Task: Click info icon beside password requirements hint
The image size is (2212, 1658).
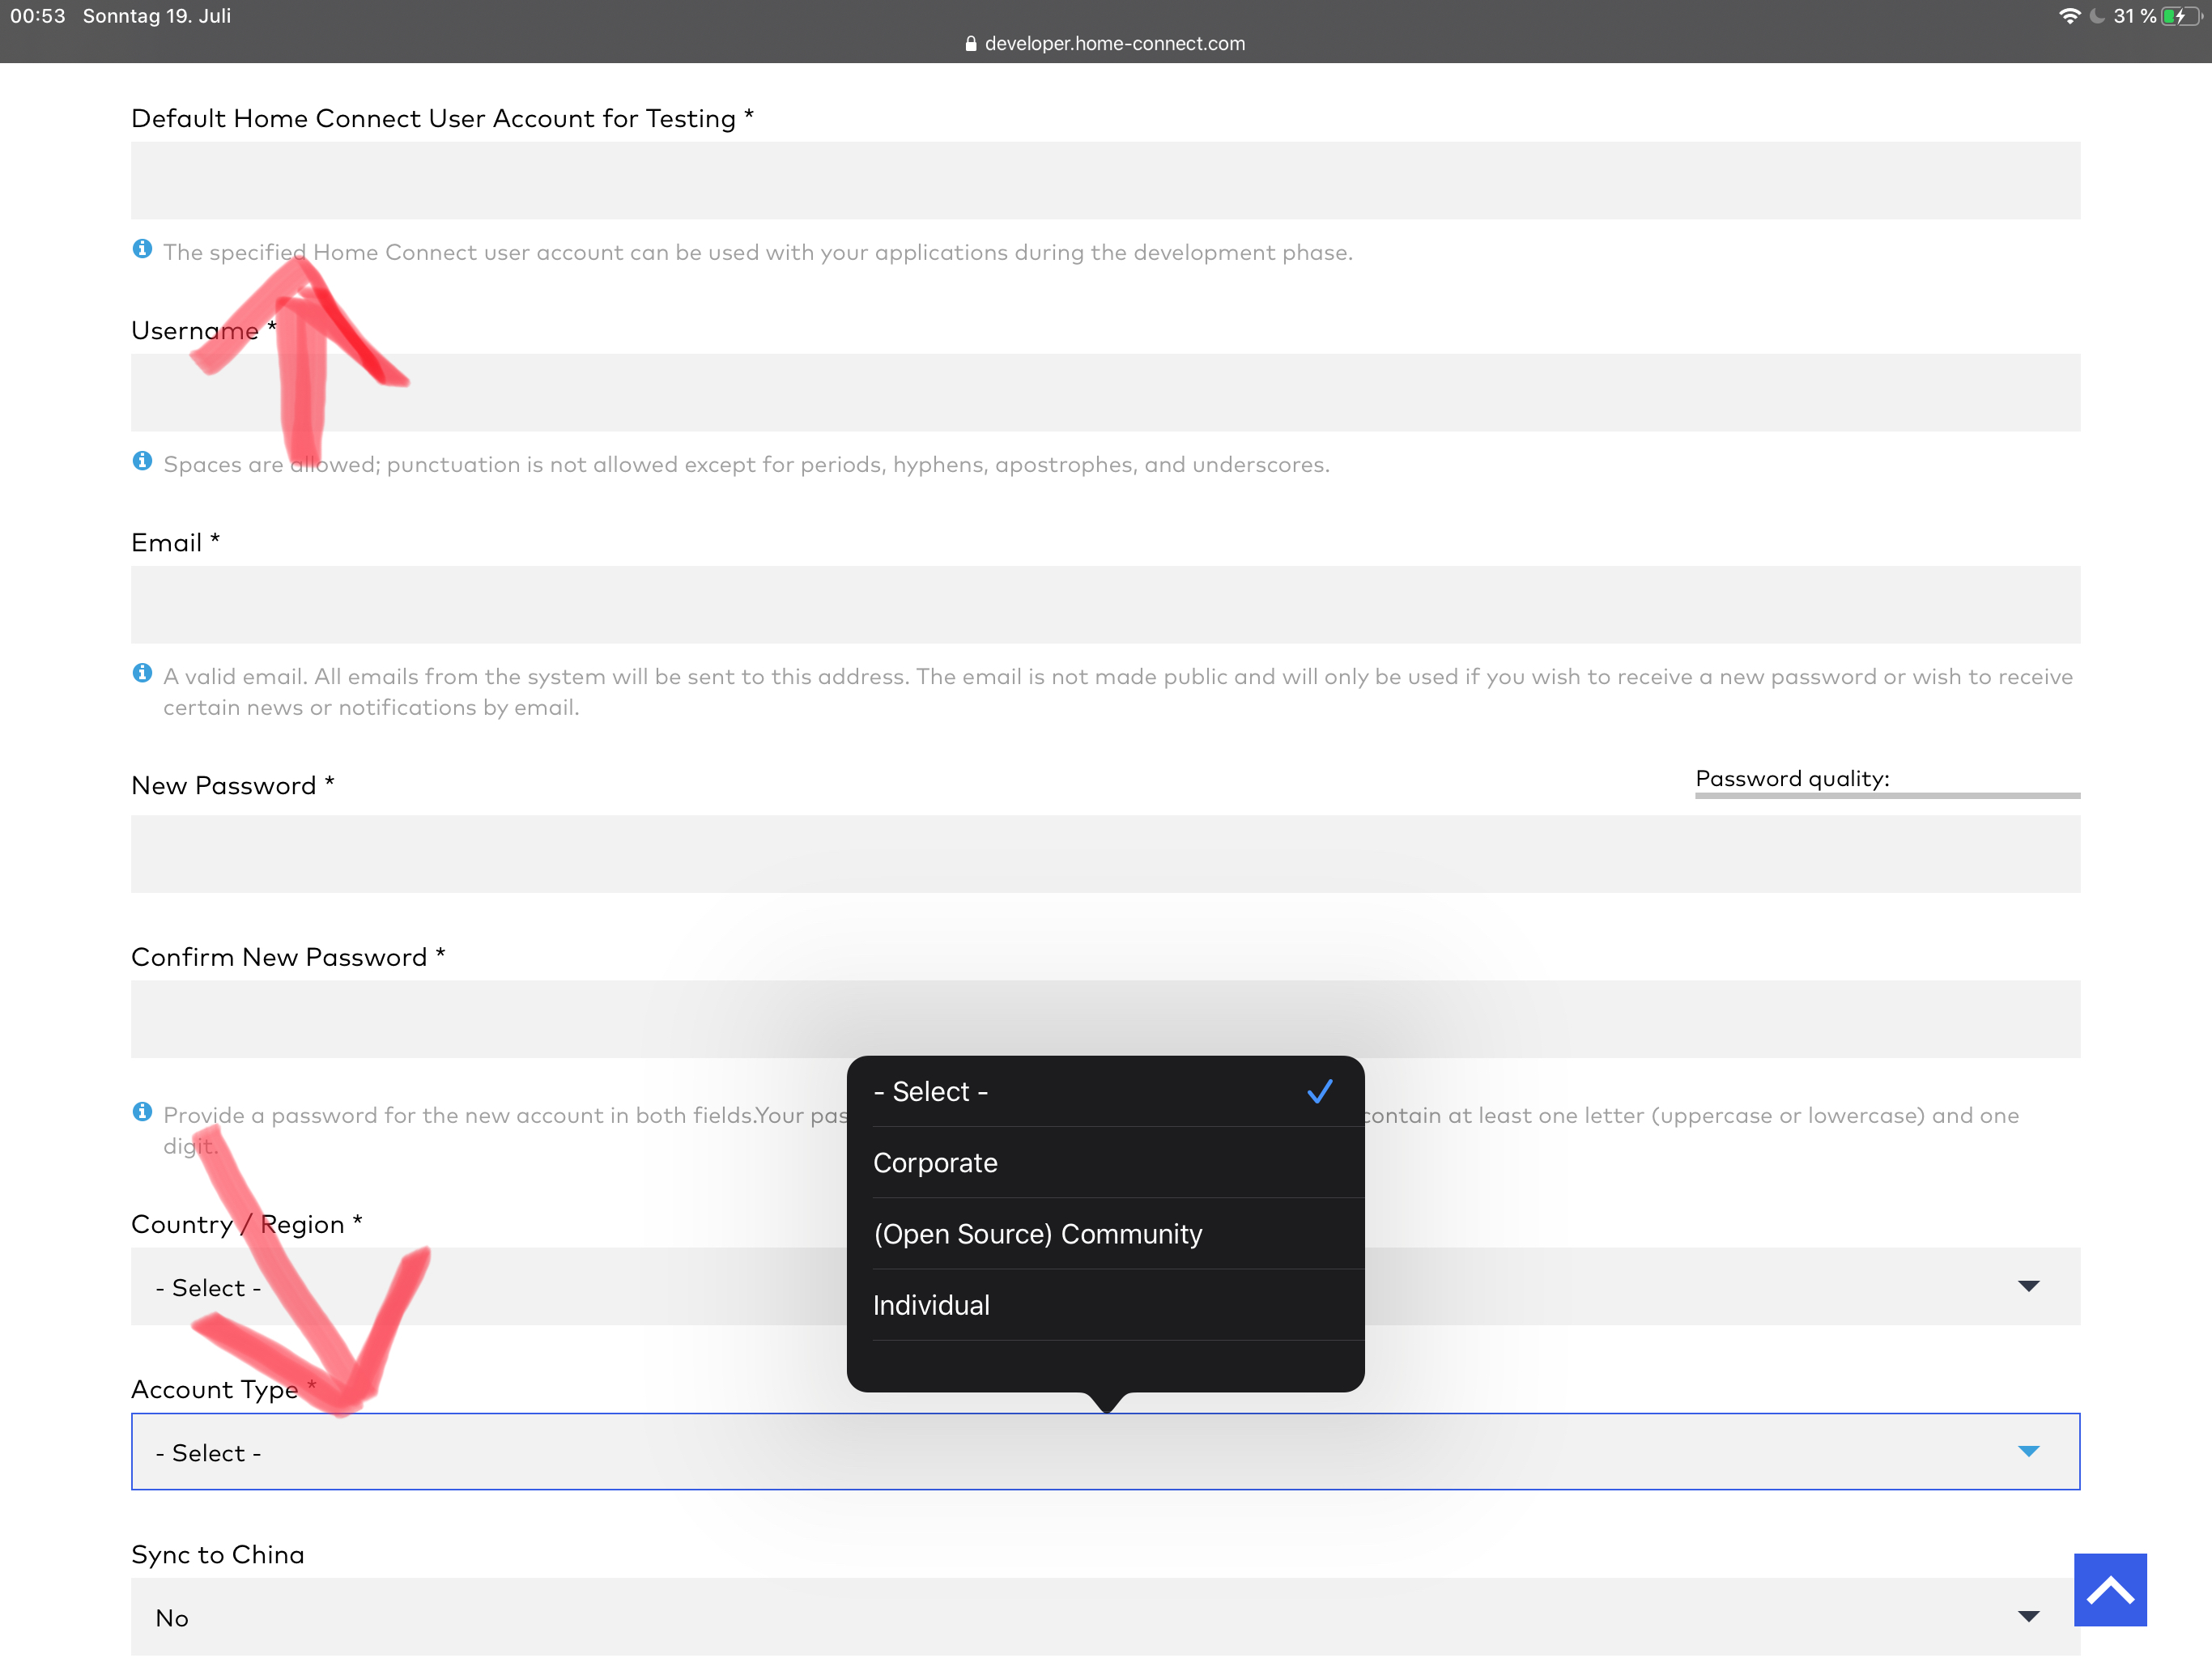Action: [x=142, y=1112]
